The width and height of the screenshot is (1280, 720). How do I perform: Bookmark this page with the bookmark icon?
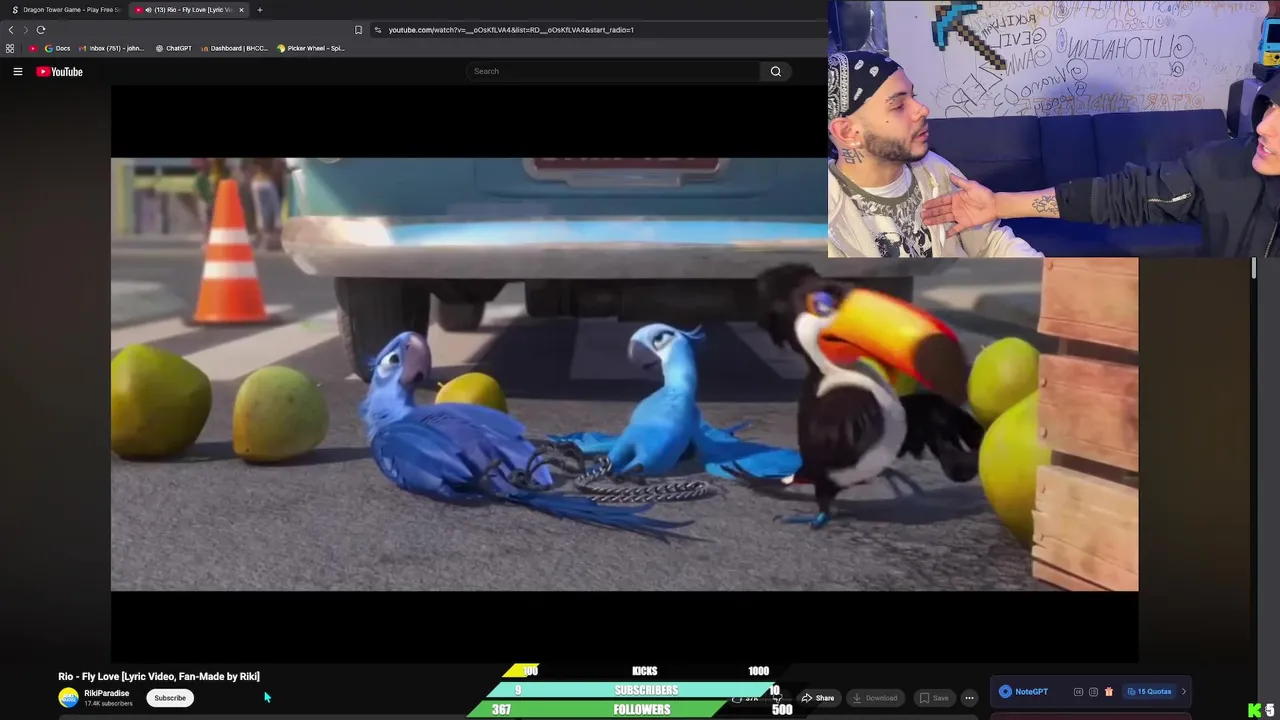point(359,30)
